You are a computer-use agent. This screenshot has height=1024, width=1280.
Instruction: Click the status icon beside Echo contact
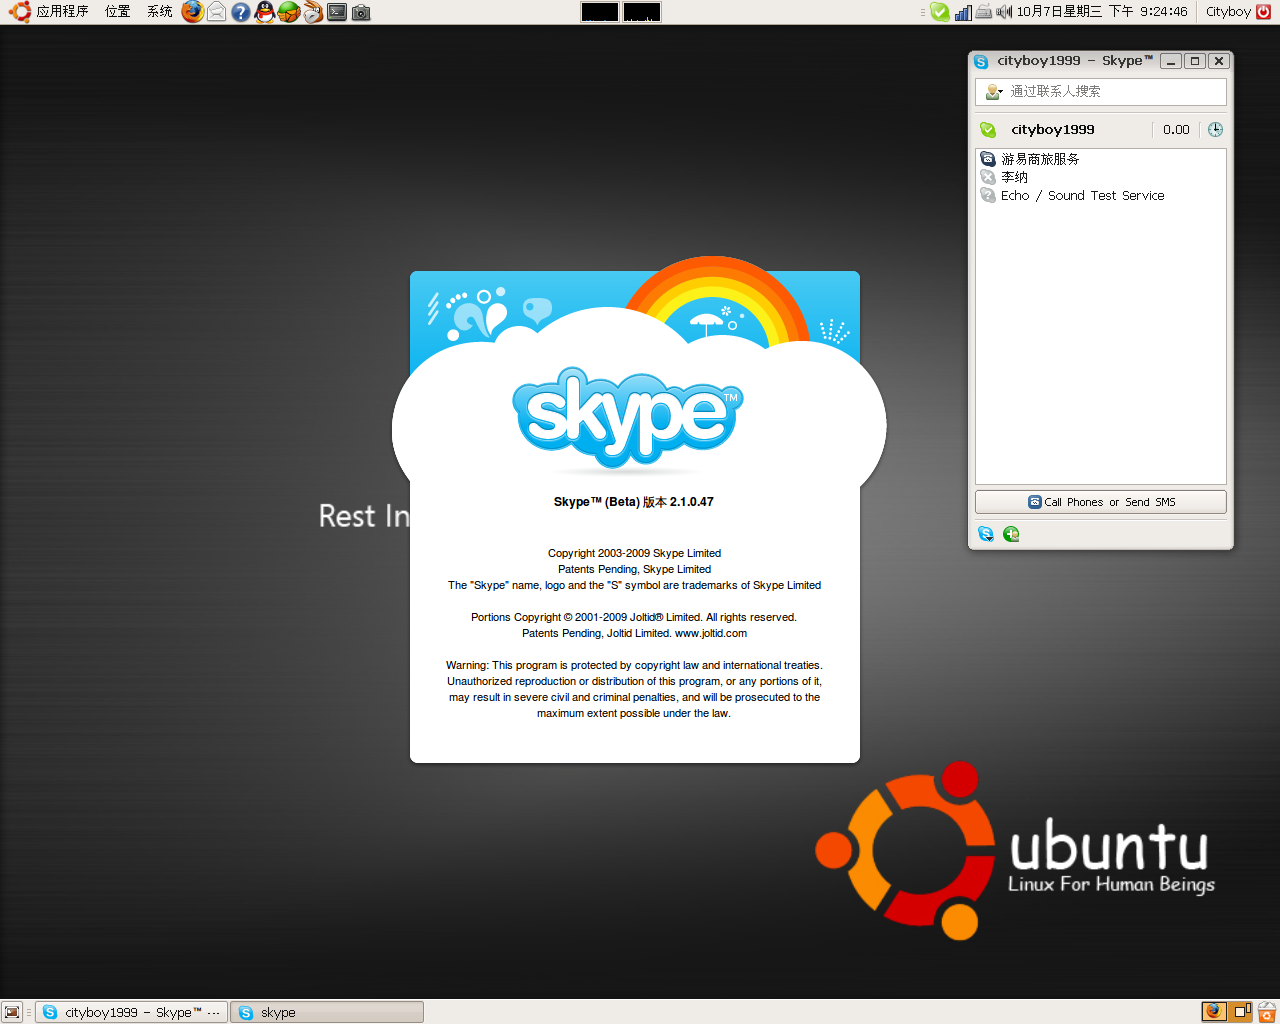pyautogui.click(x=988, y=196)
